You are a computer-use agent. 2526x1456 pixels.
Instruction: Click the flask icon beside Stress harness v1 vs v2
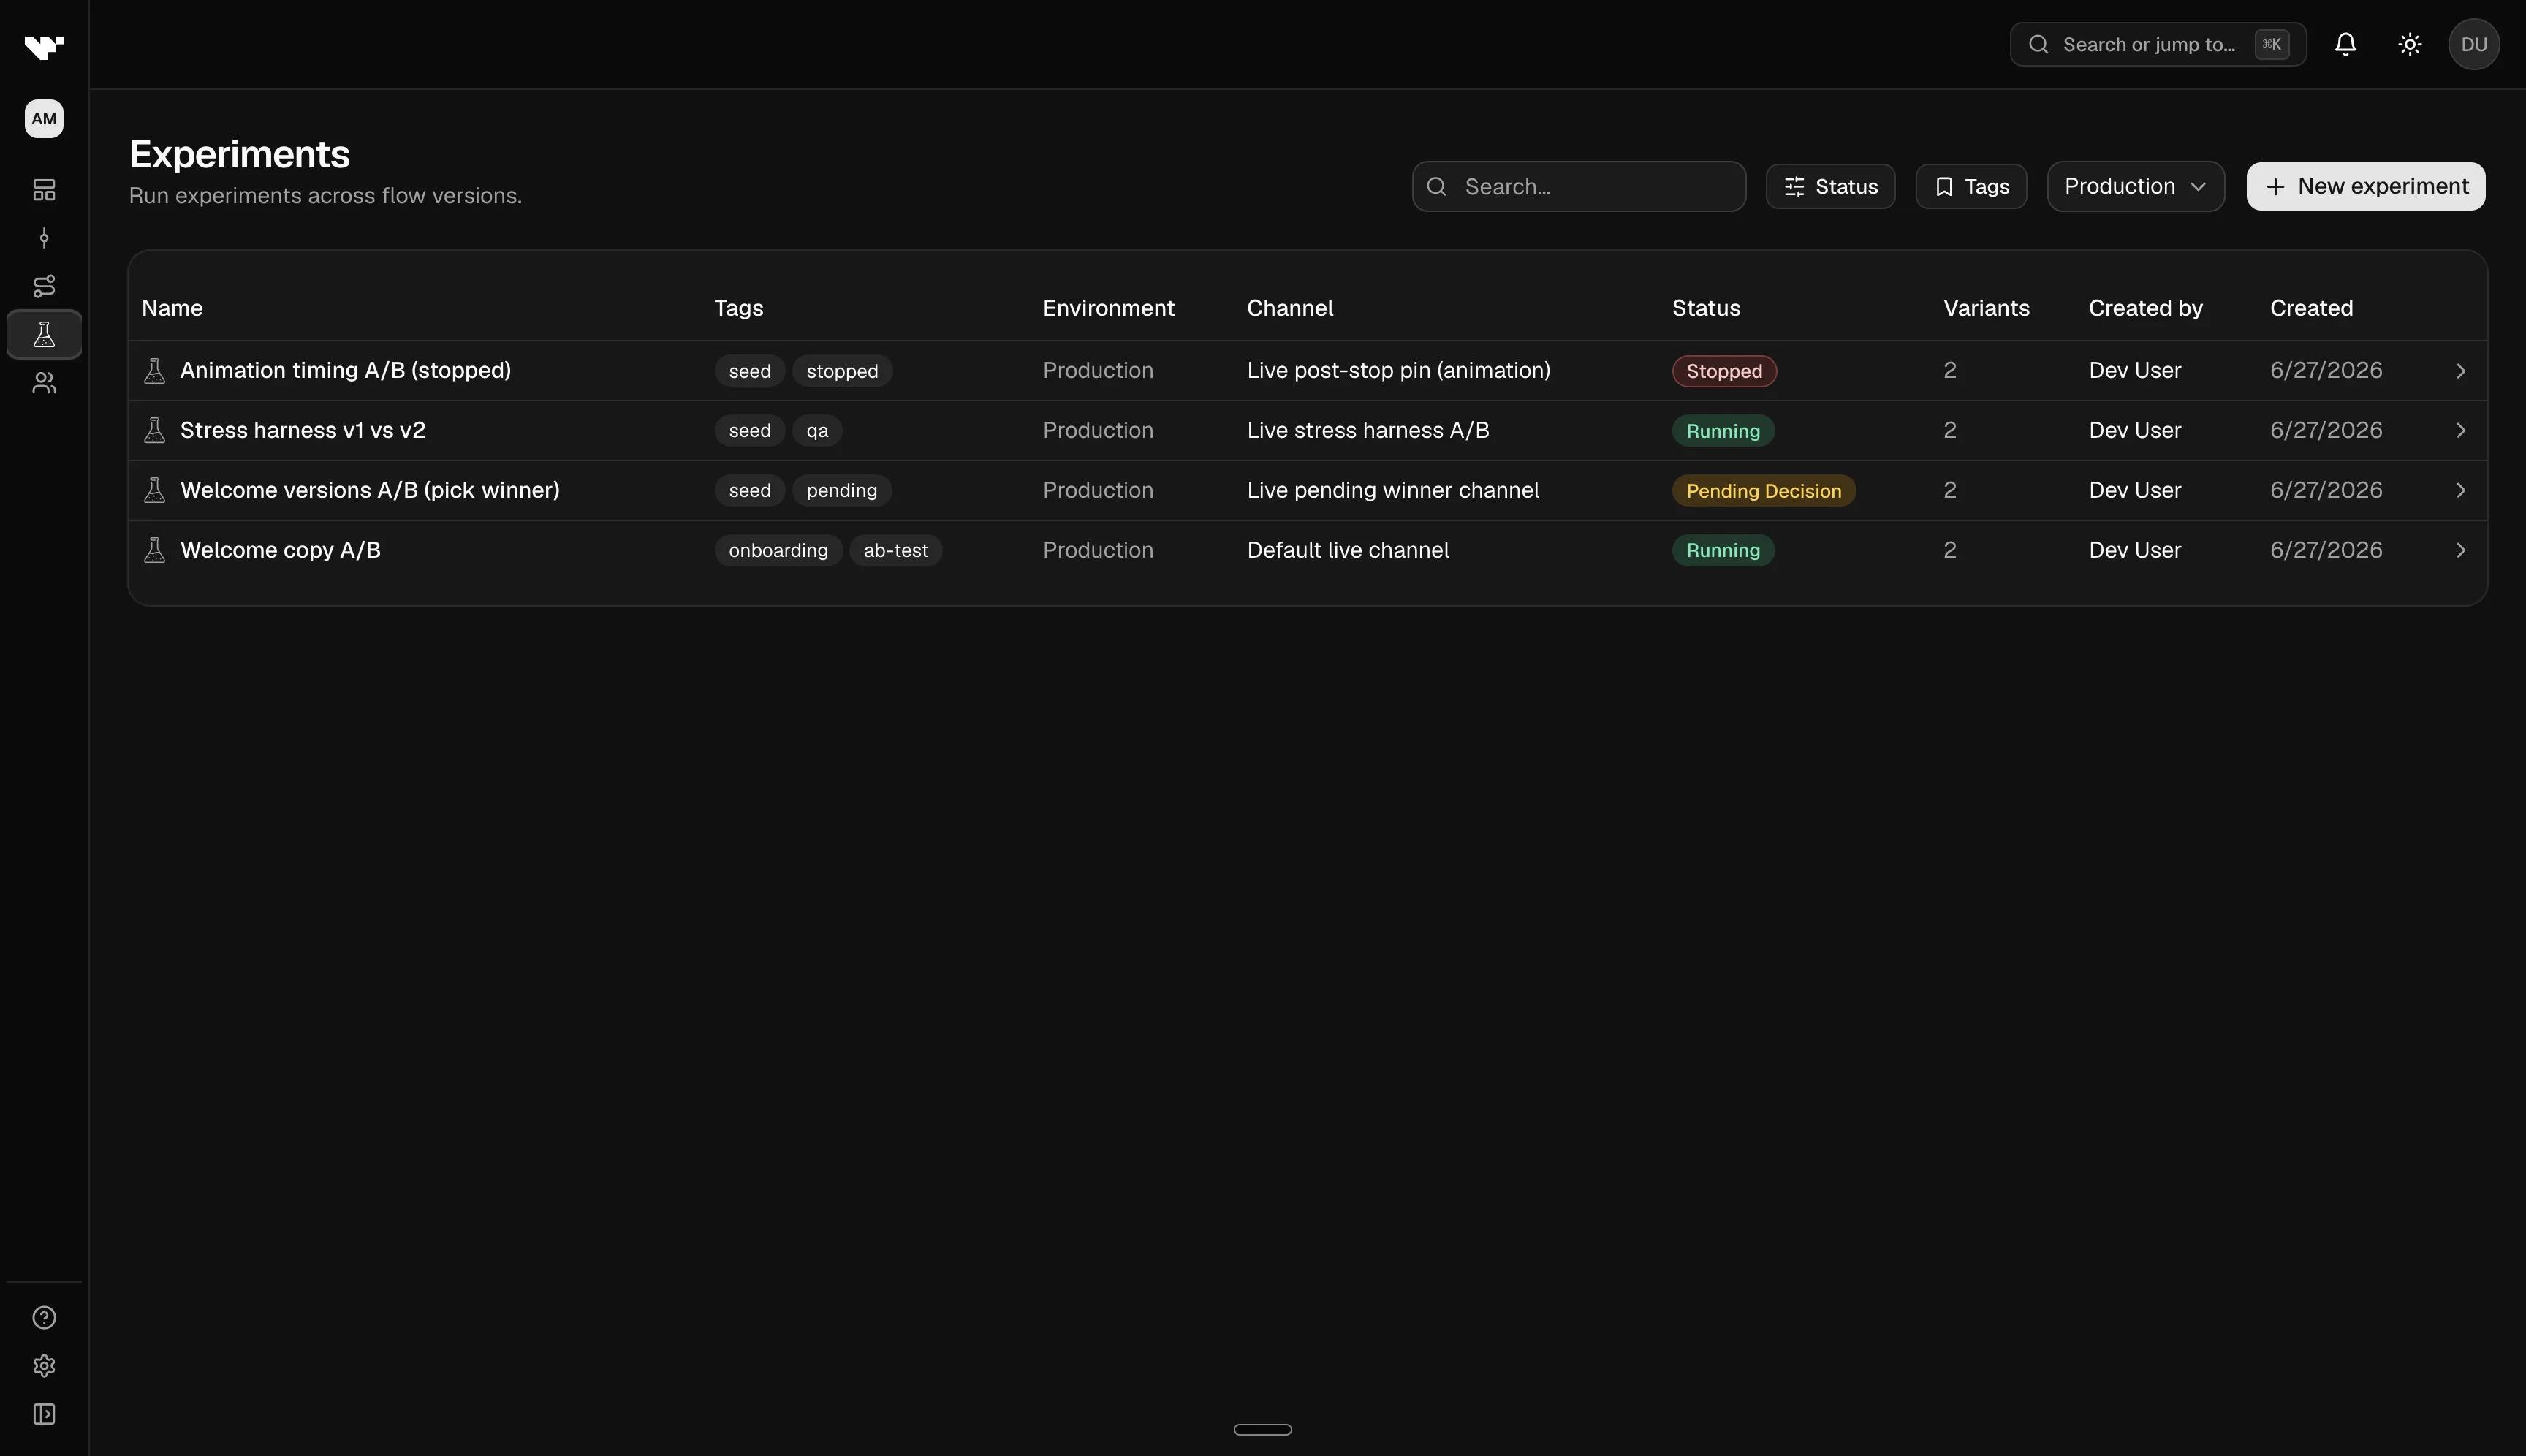coord(154,430)
